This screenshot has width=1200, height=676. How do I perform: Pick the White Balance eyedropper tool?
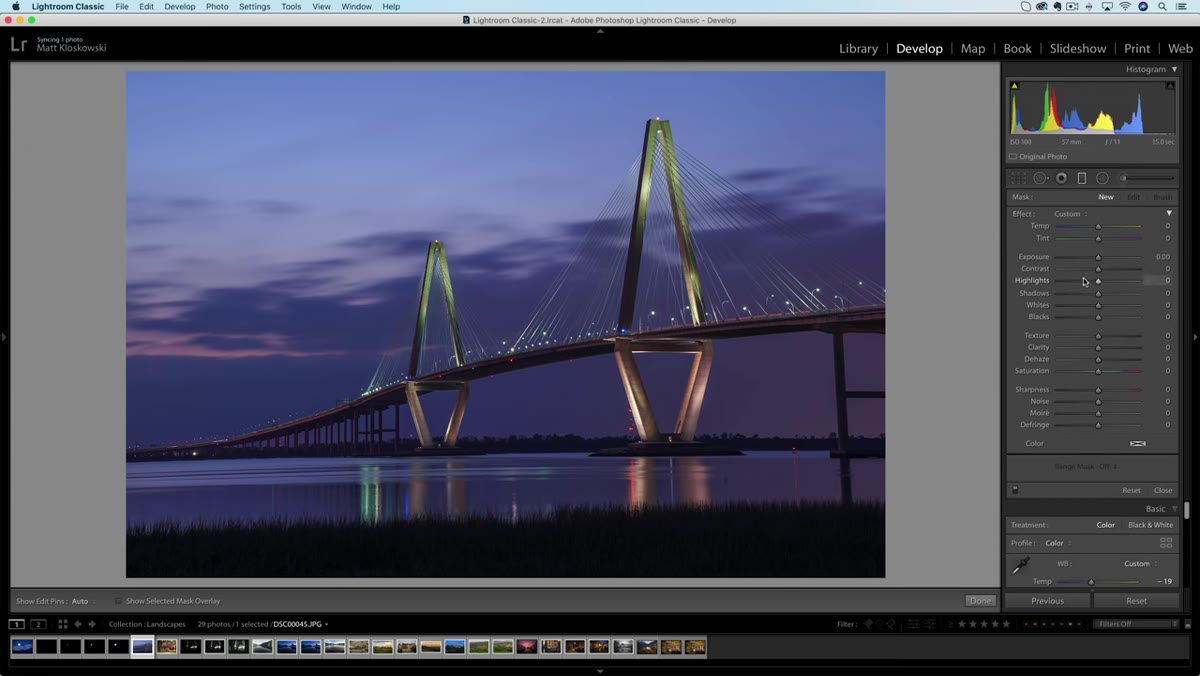pyautogui.click(x=1021, y=566)
